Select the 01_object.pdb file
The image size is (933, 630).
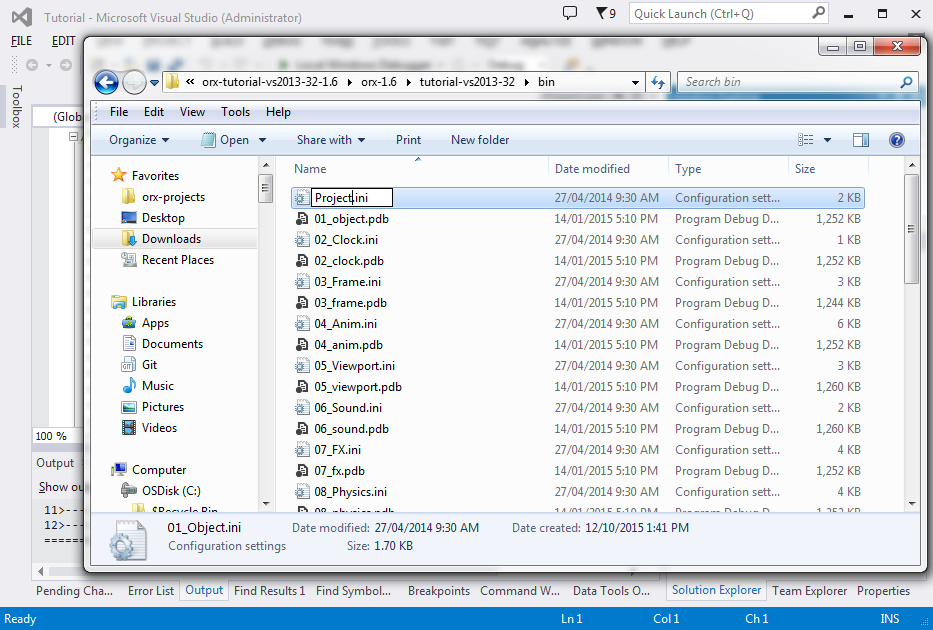[351, 219]
